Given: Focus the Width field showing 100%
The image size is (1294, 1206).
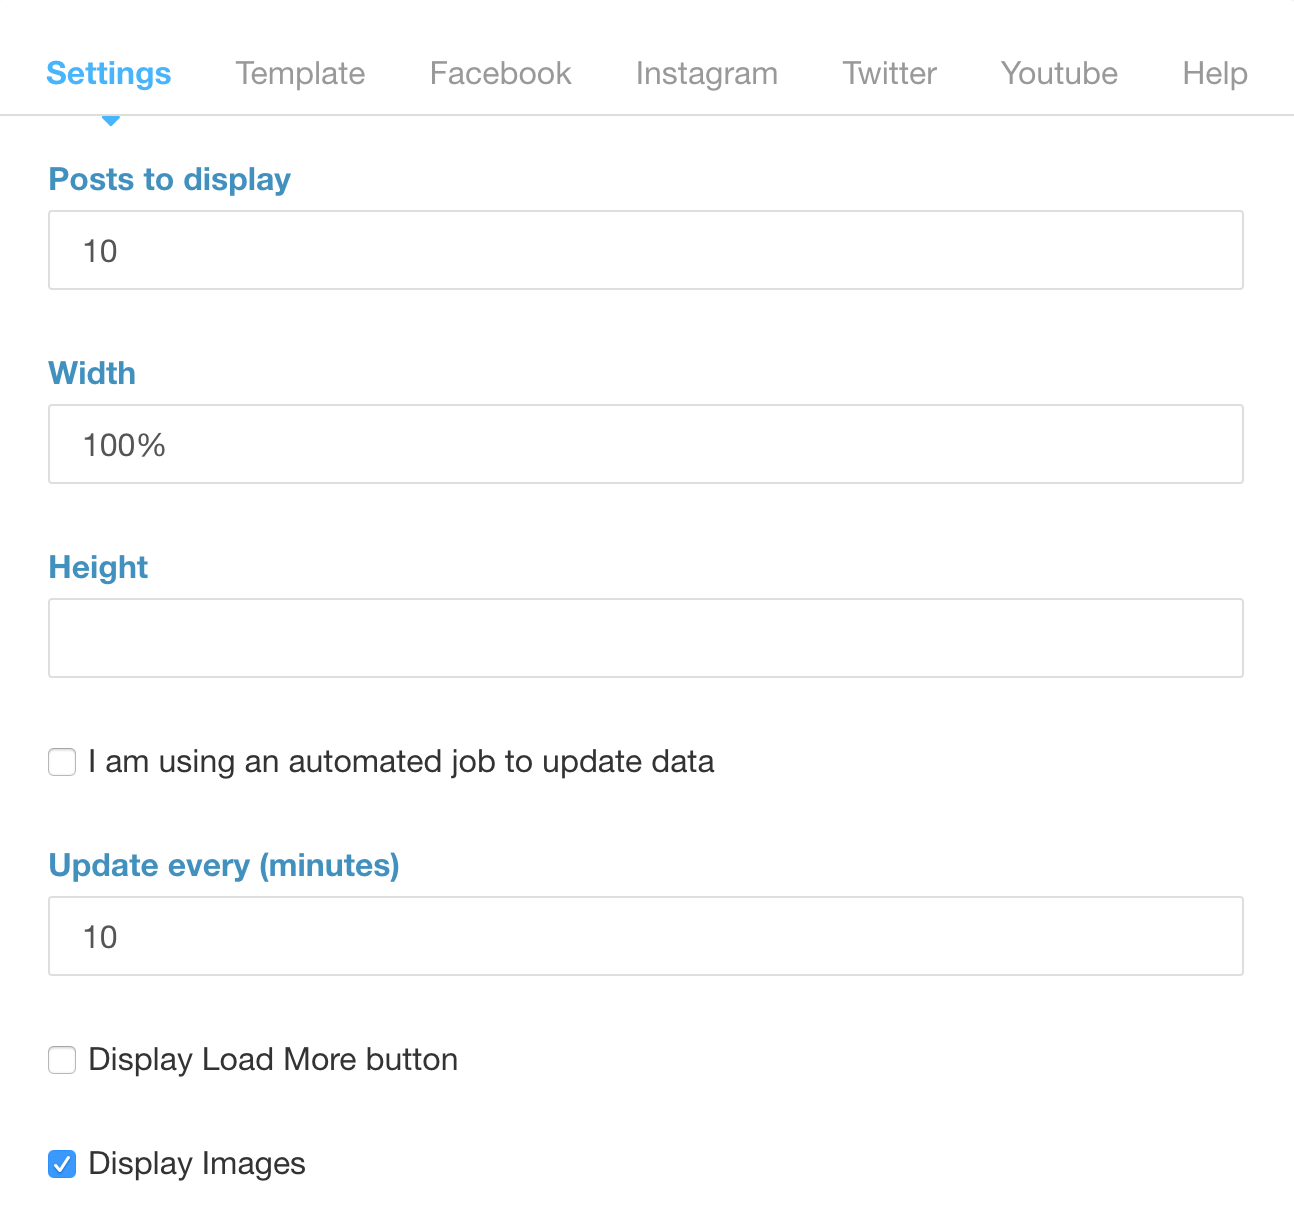Looking at the screenshot, I should coord(645,444).
